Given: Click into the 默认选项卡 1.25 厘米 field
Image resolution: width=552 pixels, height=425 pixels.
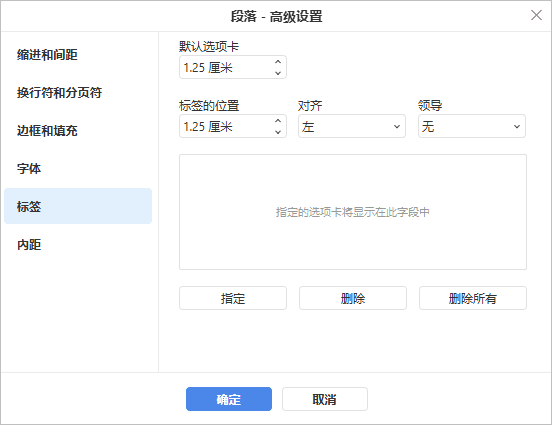Looking at the screenshot, I should click(x=233, y=67).
